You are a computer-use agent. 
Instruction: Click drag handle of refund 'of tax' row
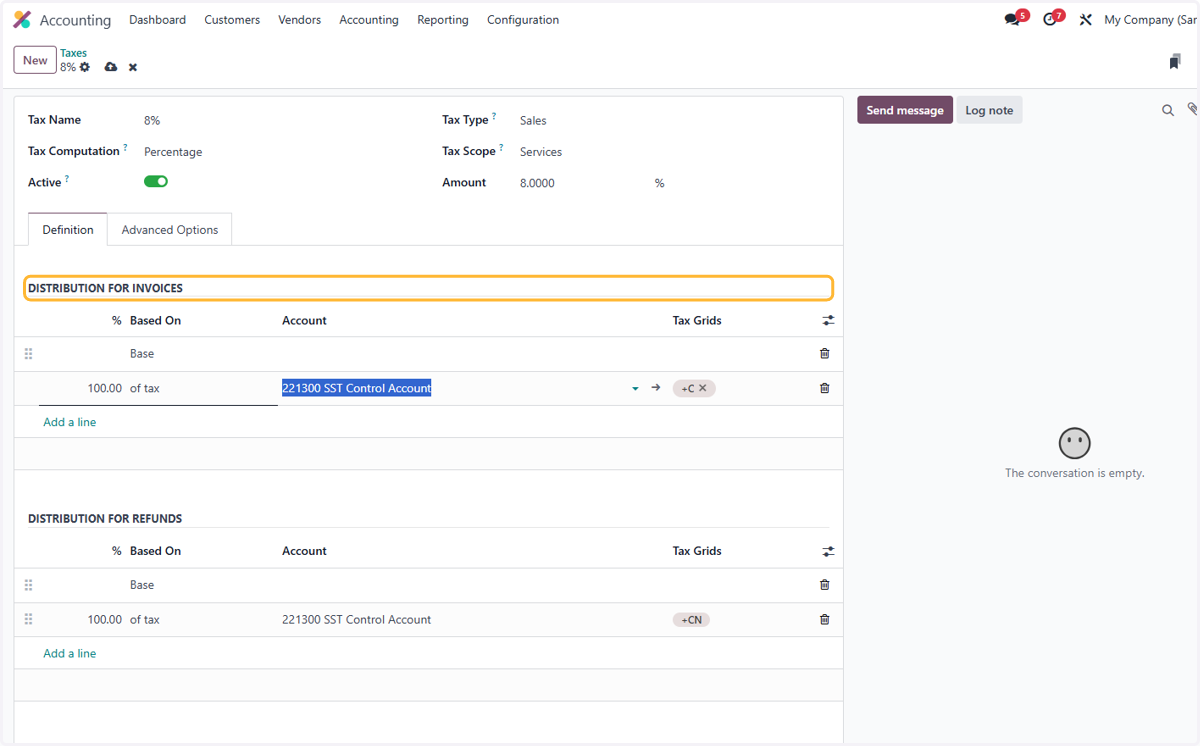click(28, 620)
